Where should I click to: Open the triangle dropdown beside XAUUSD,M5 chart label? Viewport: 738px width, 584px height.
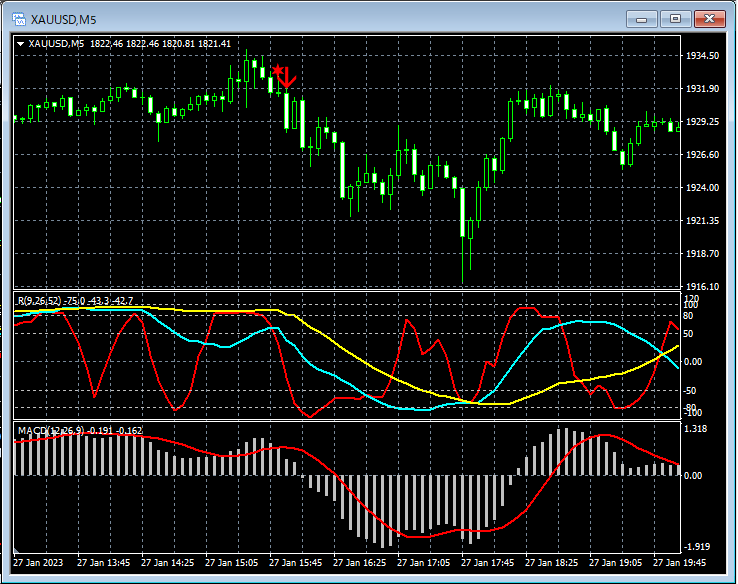[21, 44]
